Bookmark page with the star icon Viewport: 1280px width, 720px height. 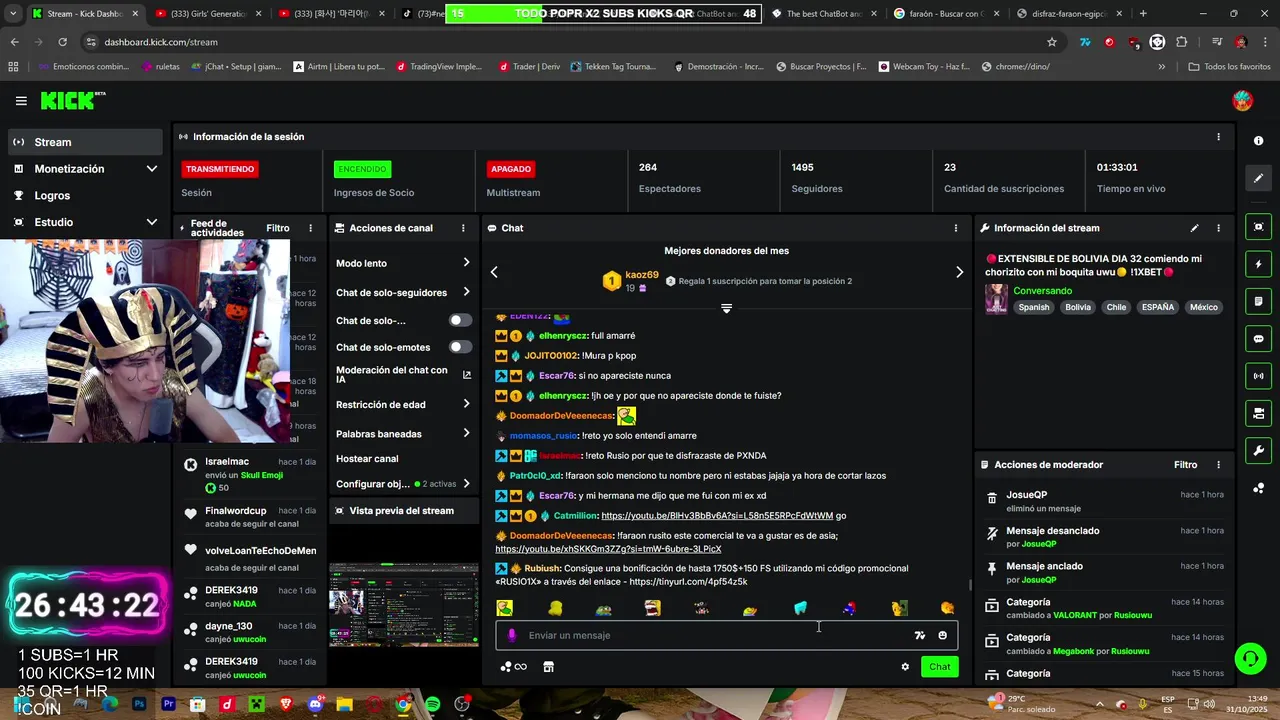click(x=1052, y=42)
